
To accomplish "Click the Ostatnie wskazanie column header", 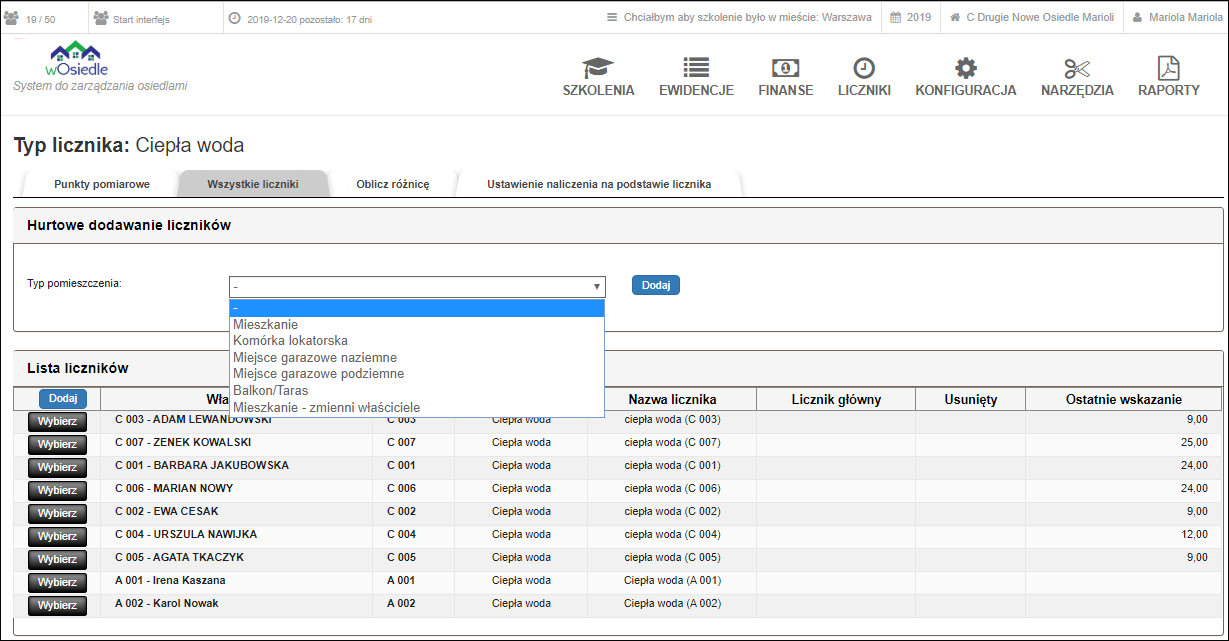I will coord(1124,399).
